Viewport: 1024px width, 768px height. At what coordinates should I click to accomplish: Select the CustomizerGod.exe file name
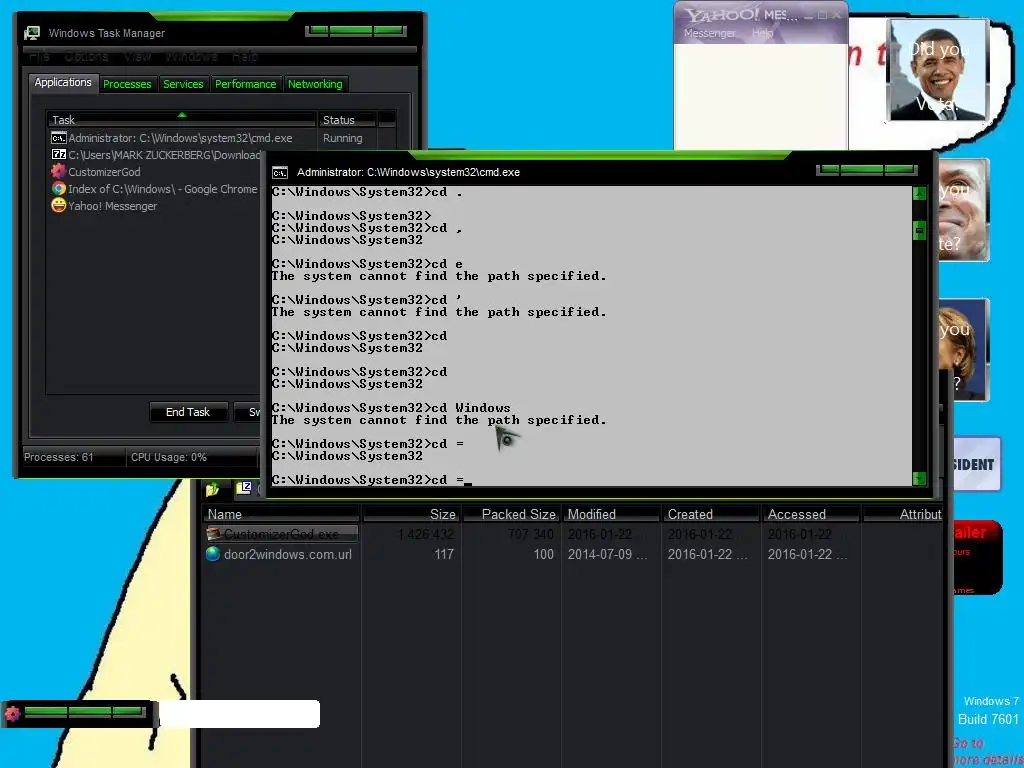281,534
